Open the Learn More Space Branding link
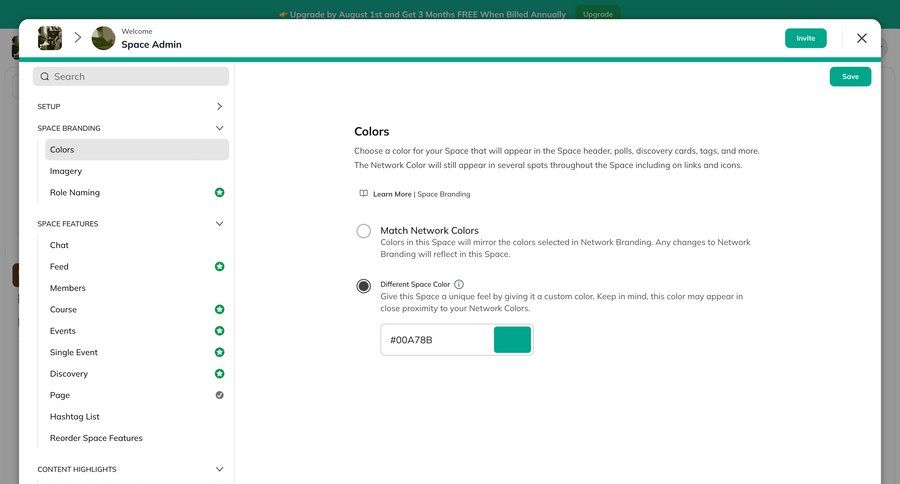This screenshot has width=900, height=484. coord(421,194)
